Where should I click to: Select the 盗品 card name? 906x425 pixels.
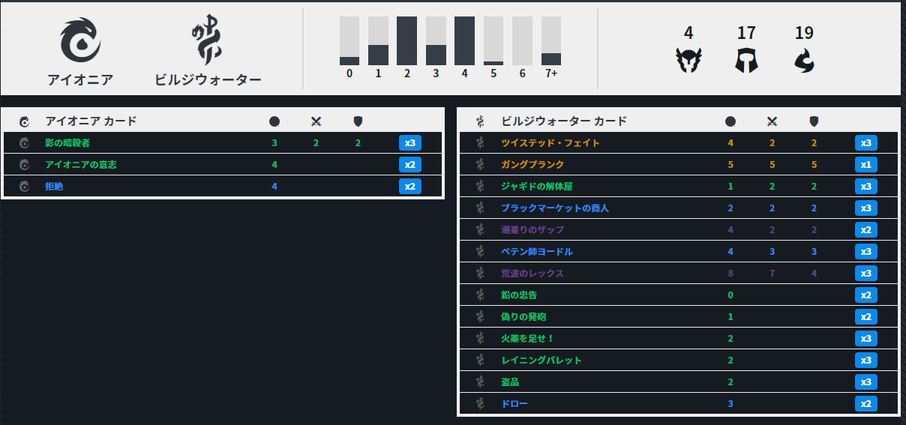point(510,382)
